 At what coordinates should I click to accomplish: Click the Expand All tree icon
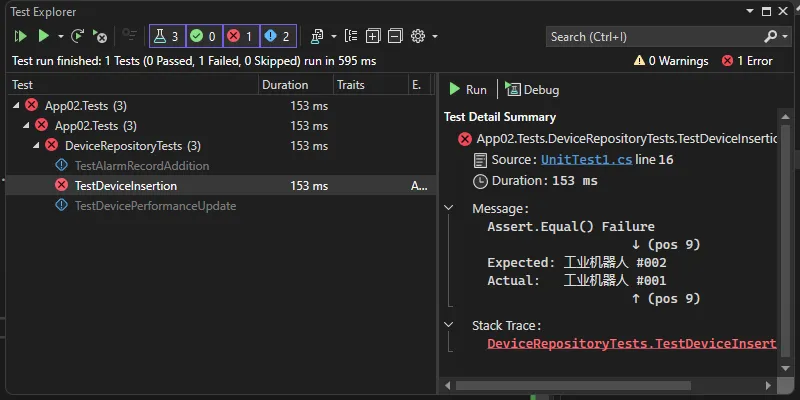(x=373, y=36)
